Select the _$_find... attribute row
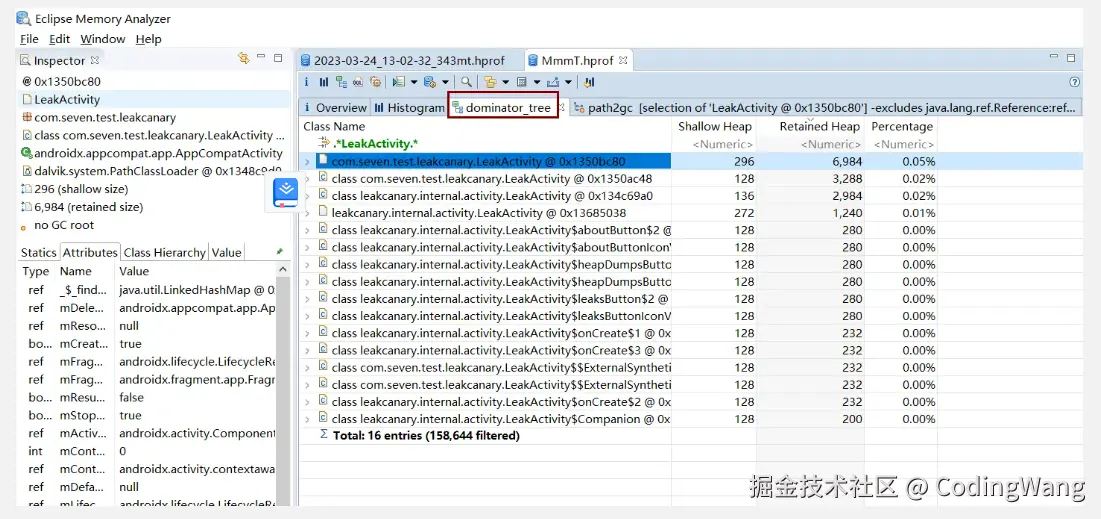Image resolution: width=1101 pixels, height=519 pixels. [147, 289]
